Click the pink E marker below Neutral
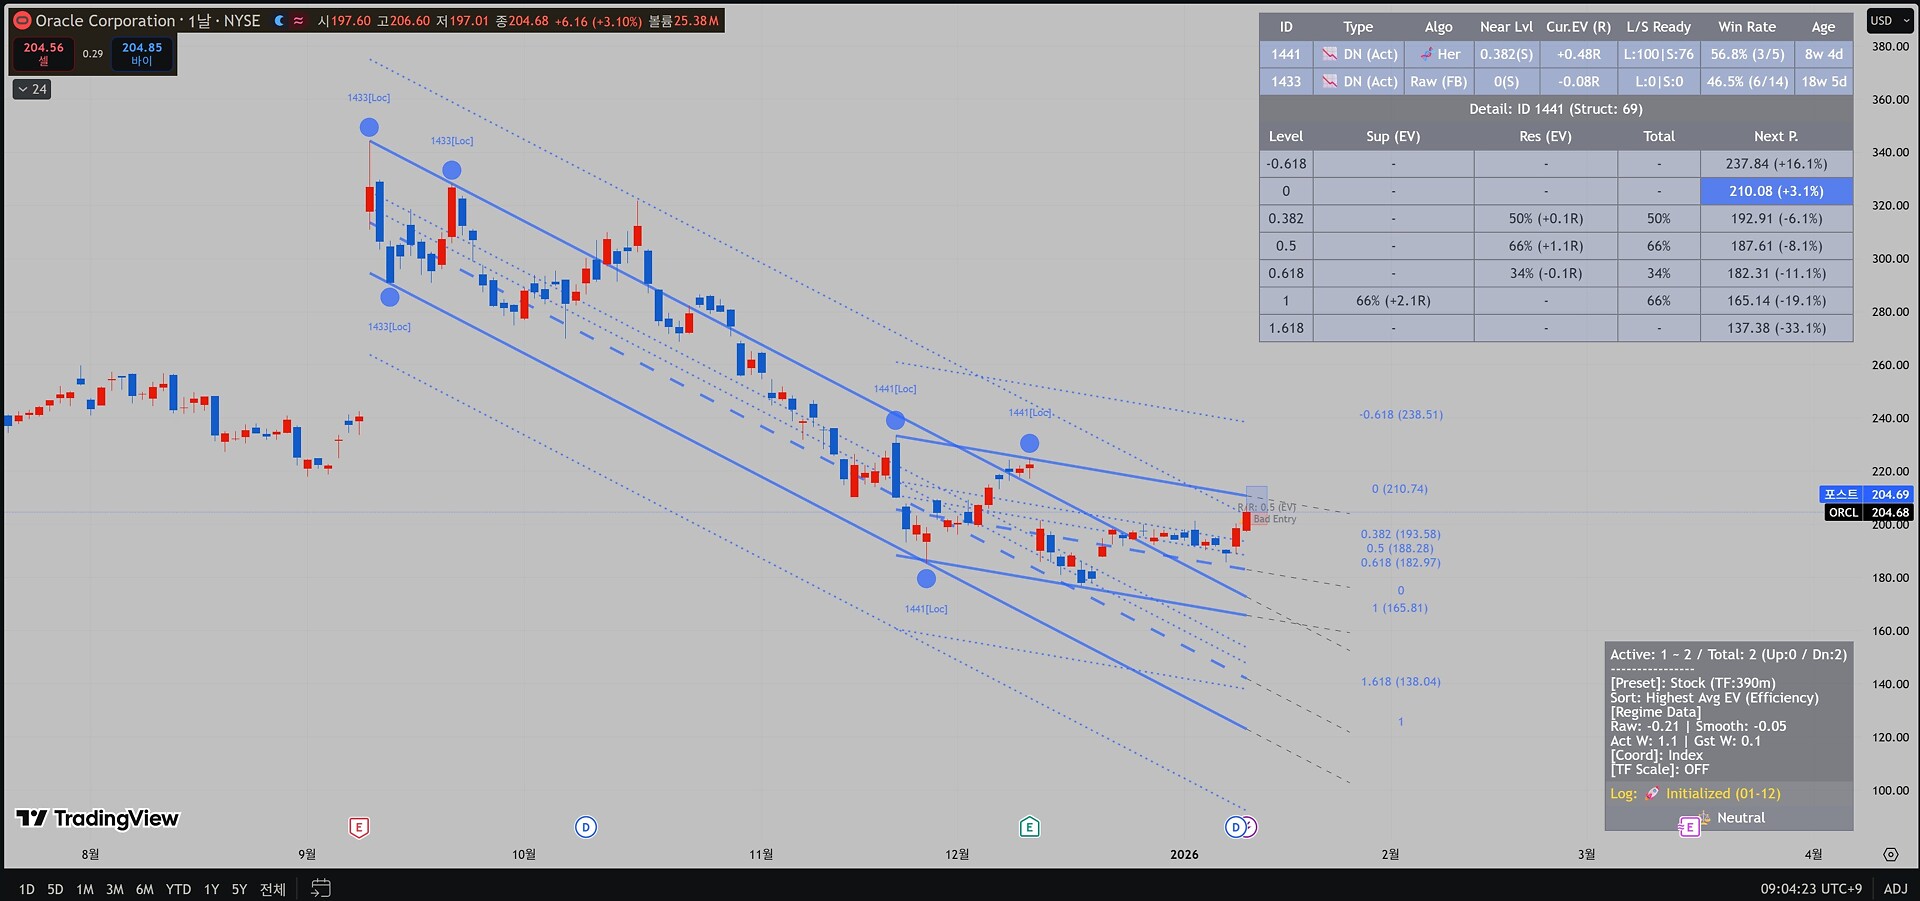 [1689, 827]
